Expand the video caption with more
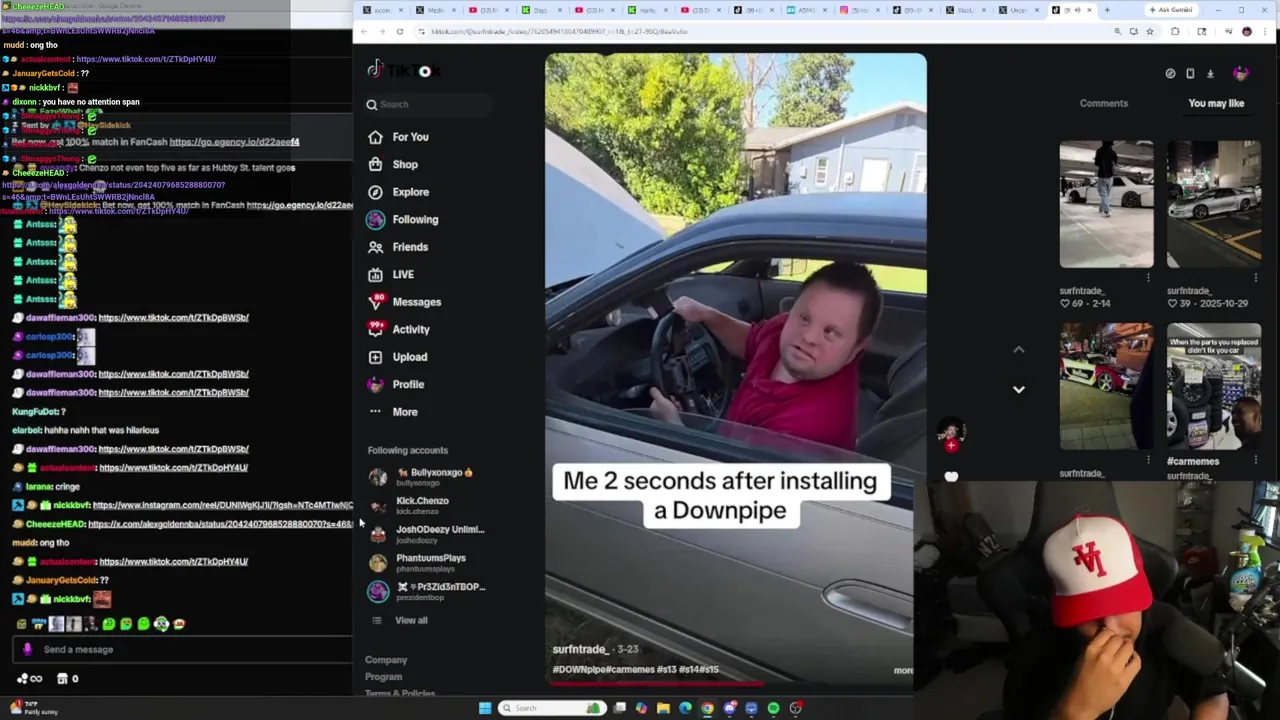Viewport: 1280px width, 720px height. click(903, 670)
